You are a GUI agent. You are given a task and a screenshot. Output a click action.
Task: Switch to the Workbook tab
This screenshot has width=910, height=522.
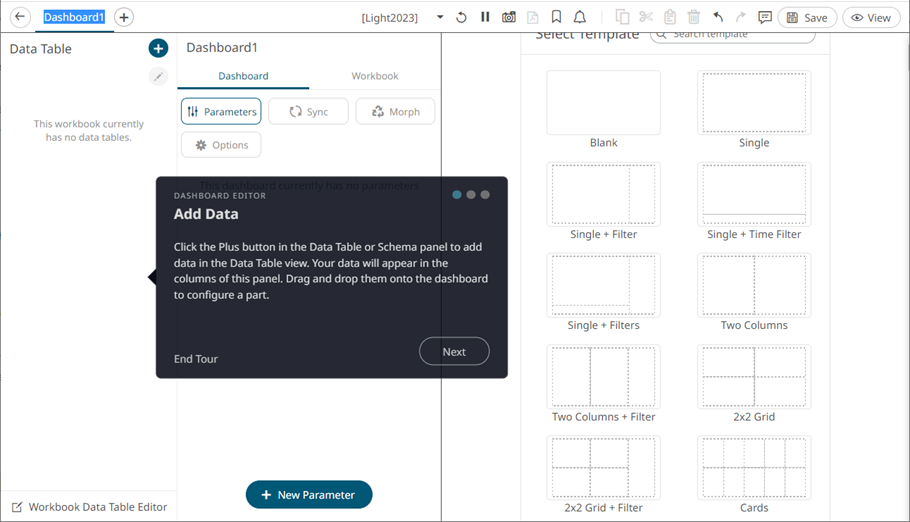click(x=375, y=76)
